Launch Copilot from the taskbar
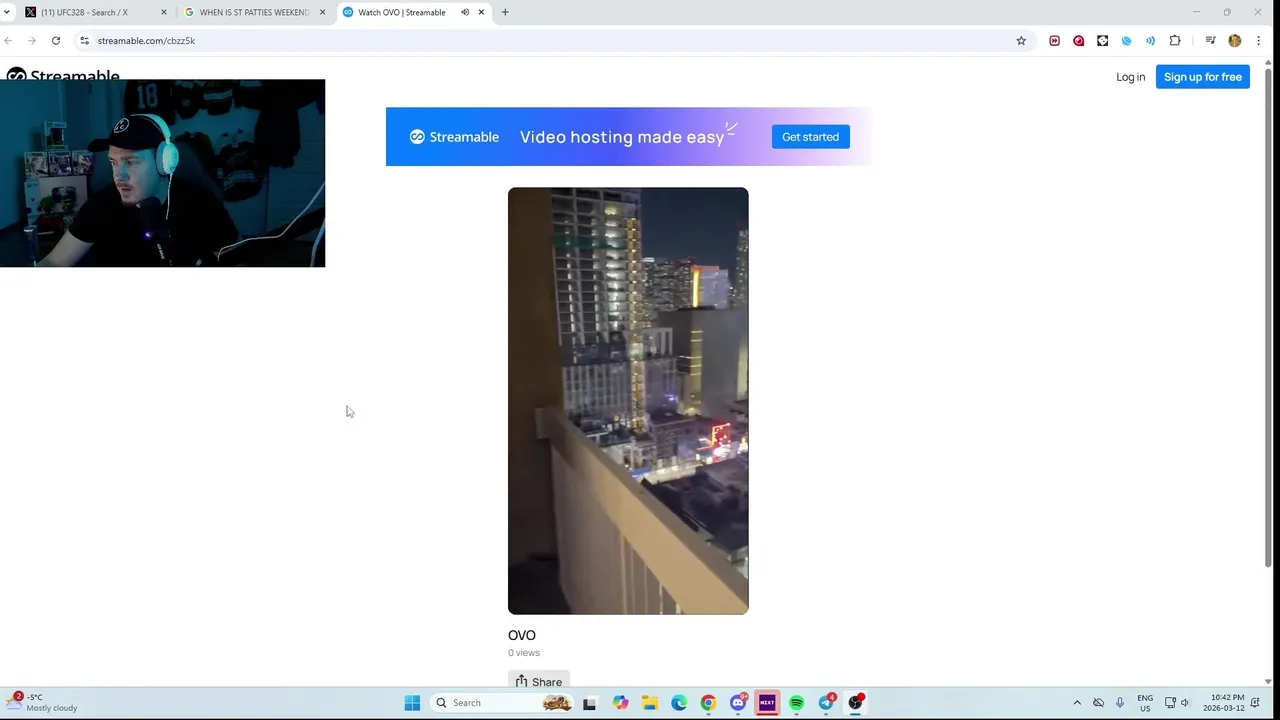Viewport: 1280px width, 720px height. (x=620, y=703)
